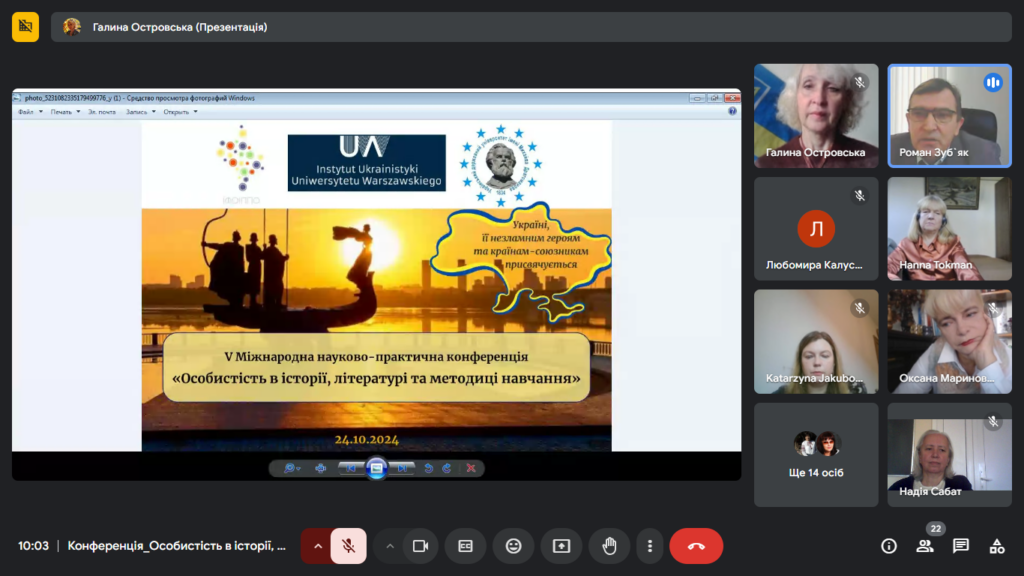The width and height of the screenshot is (1024, 576).
Task: Unmute the microphone
Action: 348,546
